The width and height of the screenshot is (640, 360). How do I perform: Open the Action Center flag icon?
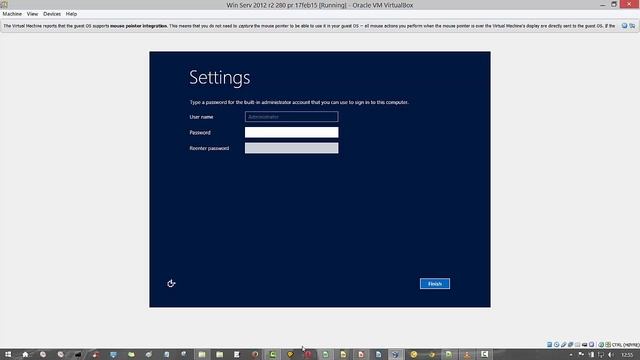click(581, 354)
